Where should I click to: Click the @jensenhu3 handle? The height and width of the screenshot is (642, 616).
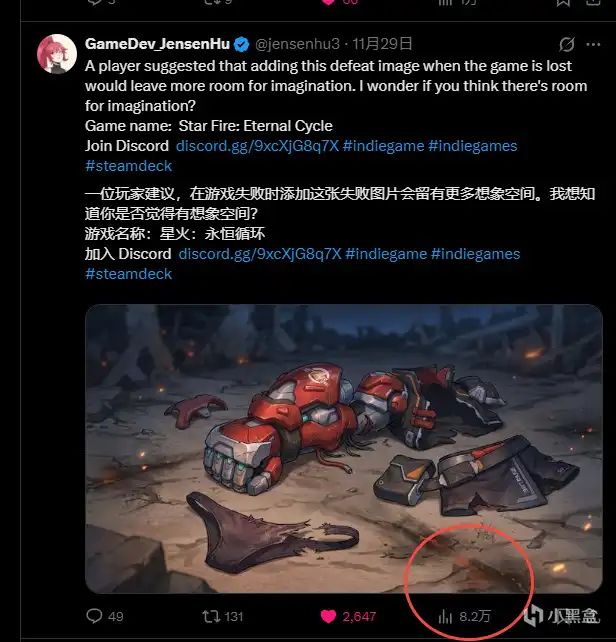click(297, 44)
